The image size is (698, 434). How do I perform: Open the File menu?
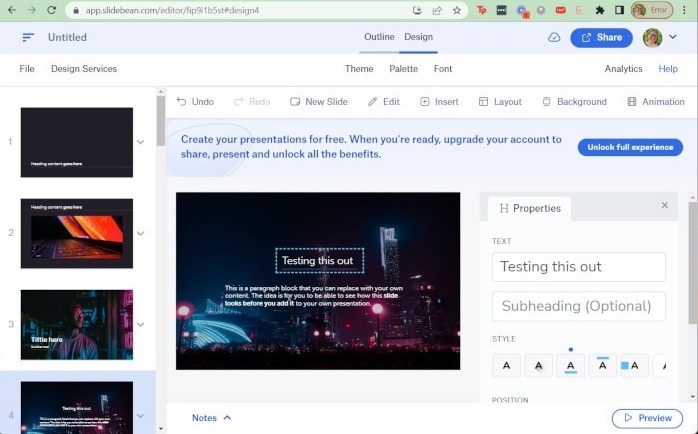[x=27, y=69]
